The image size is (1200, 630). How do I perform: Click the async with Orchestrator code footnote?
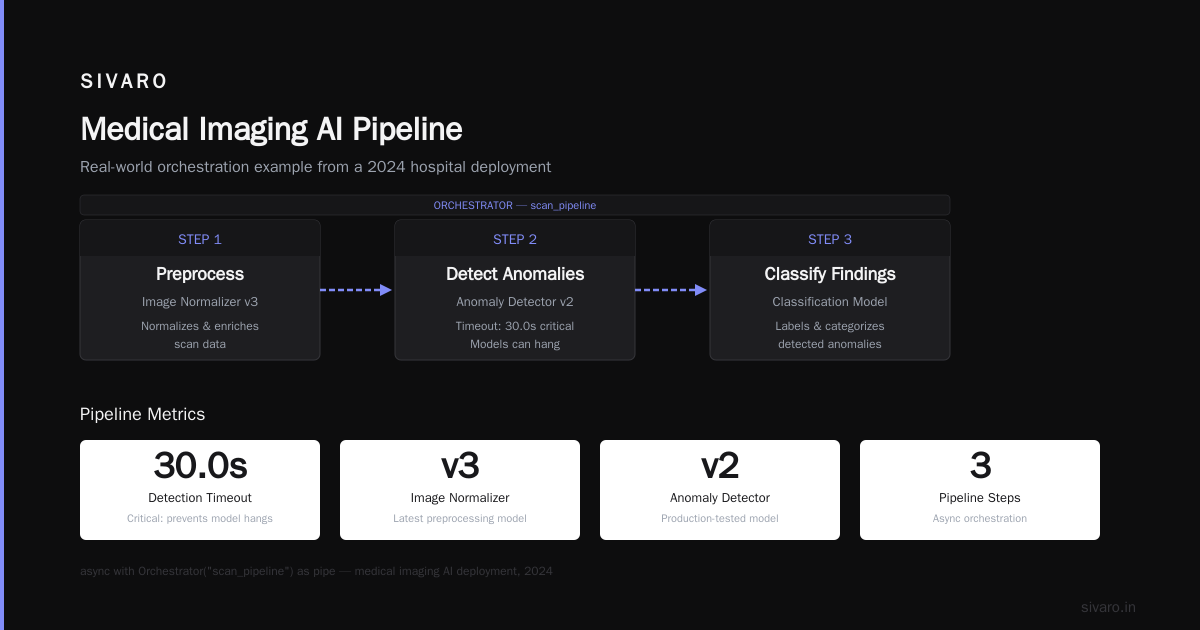coord(316,571)
